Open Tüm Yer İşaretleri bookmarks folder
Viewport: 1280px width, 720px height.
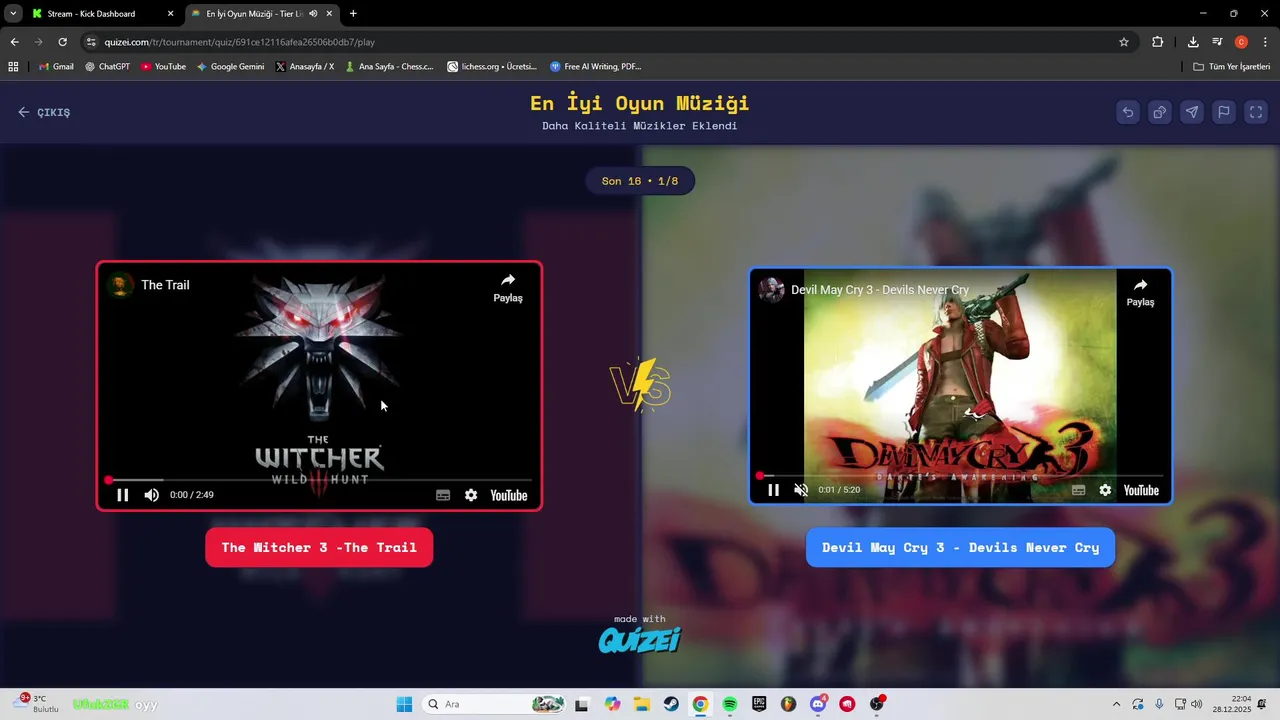point(1232,67)
